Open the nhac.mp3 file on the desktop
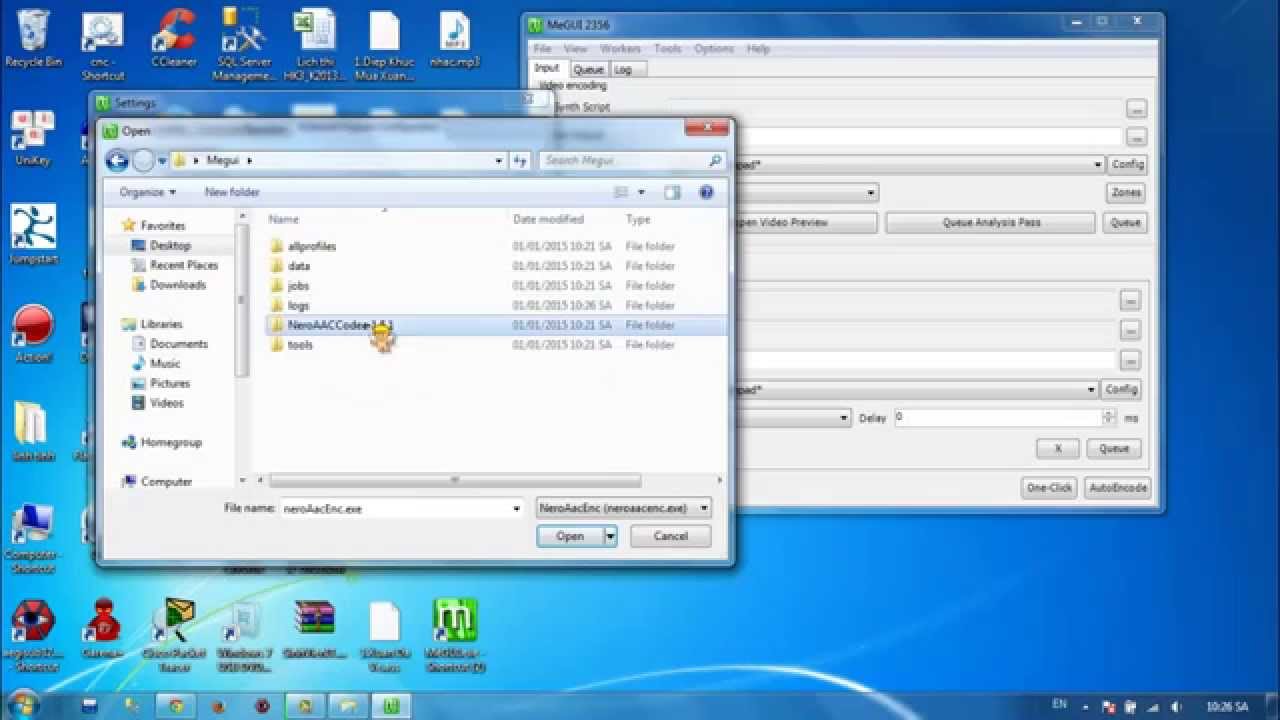Image resolution: width=1280 pixels, height=720 pixels. (454, 38)
